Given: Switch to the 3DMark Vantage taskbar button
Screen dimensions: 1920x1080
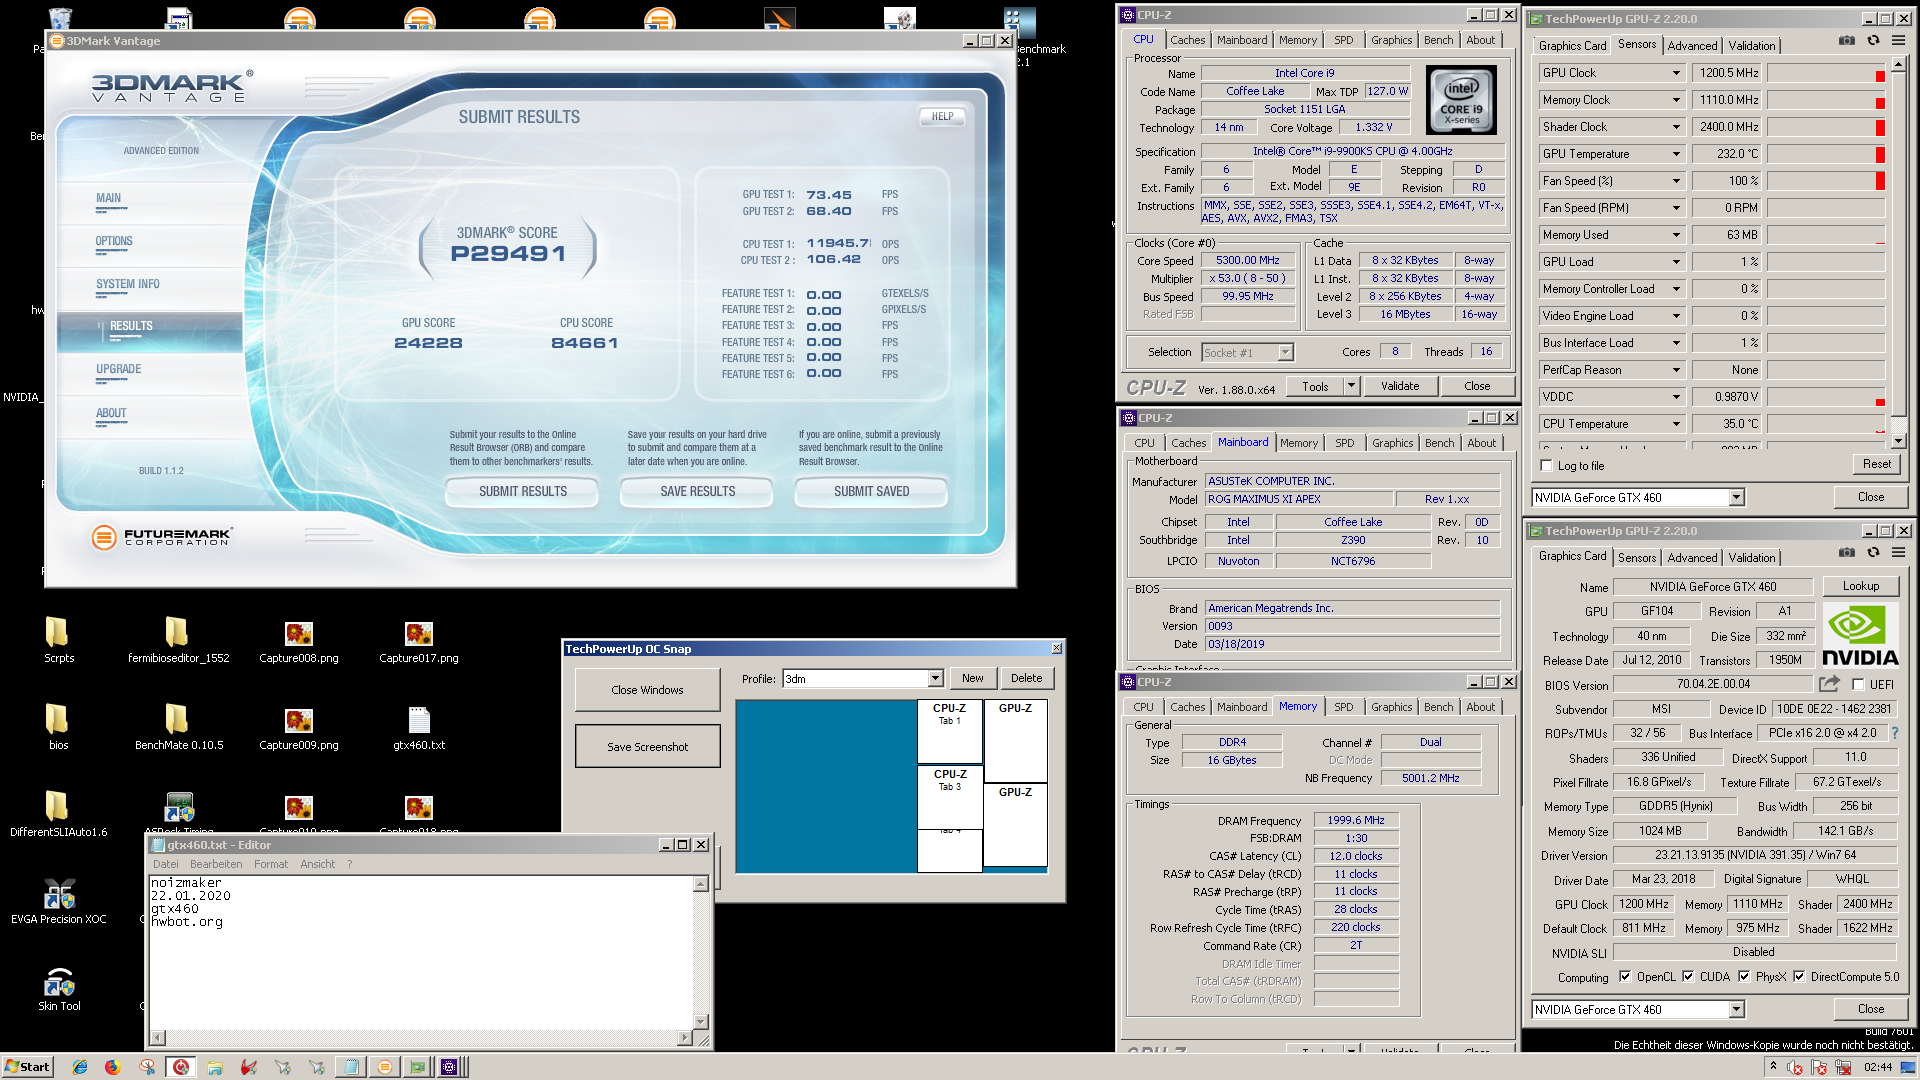Looking at the screenshot, I should tap(384, 1067).
